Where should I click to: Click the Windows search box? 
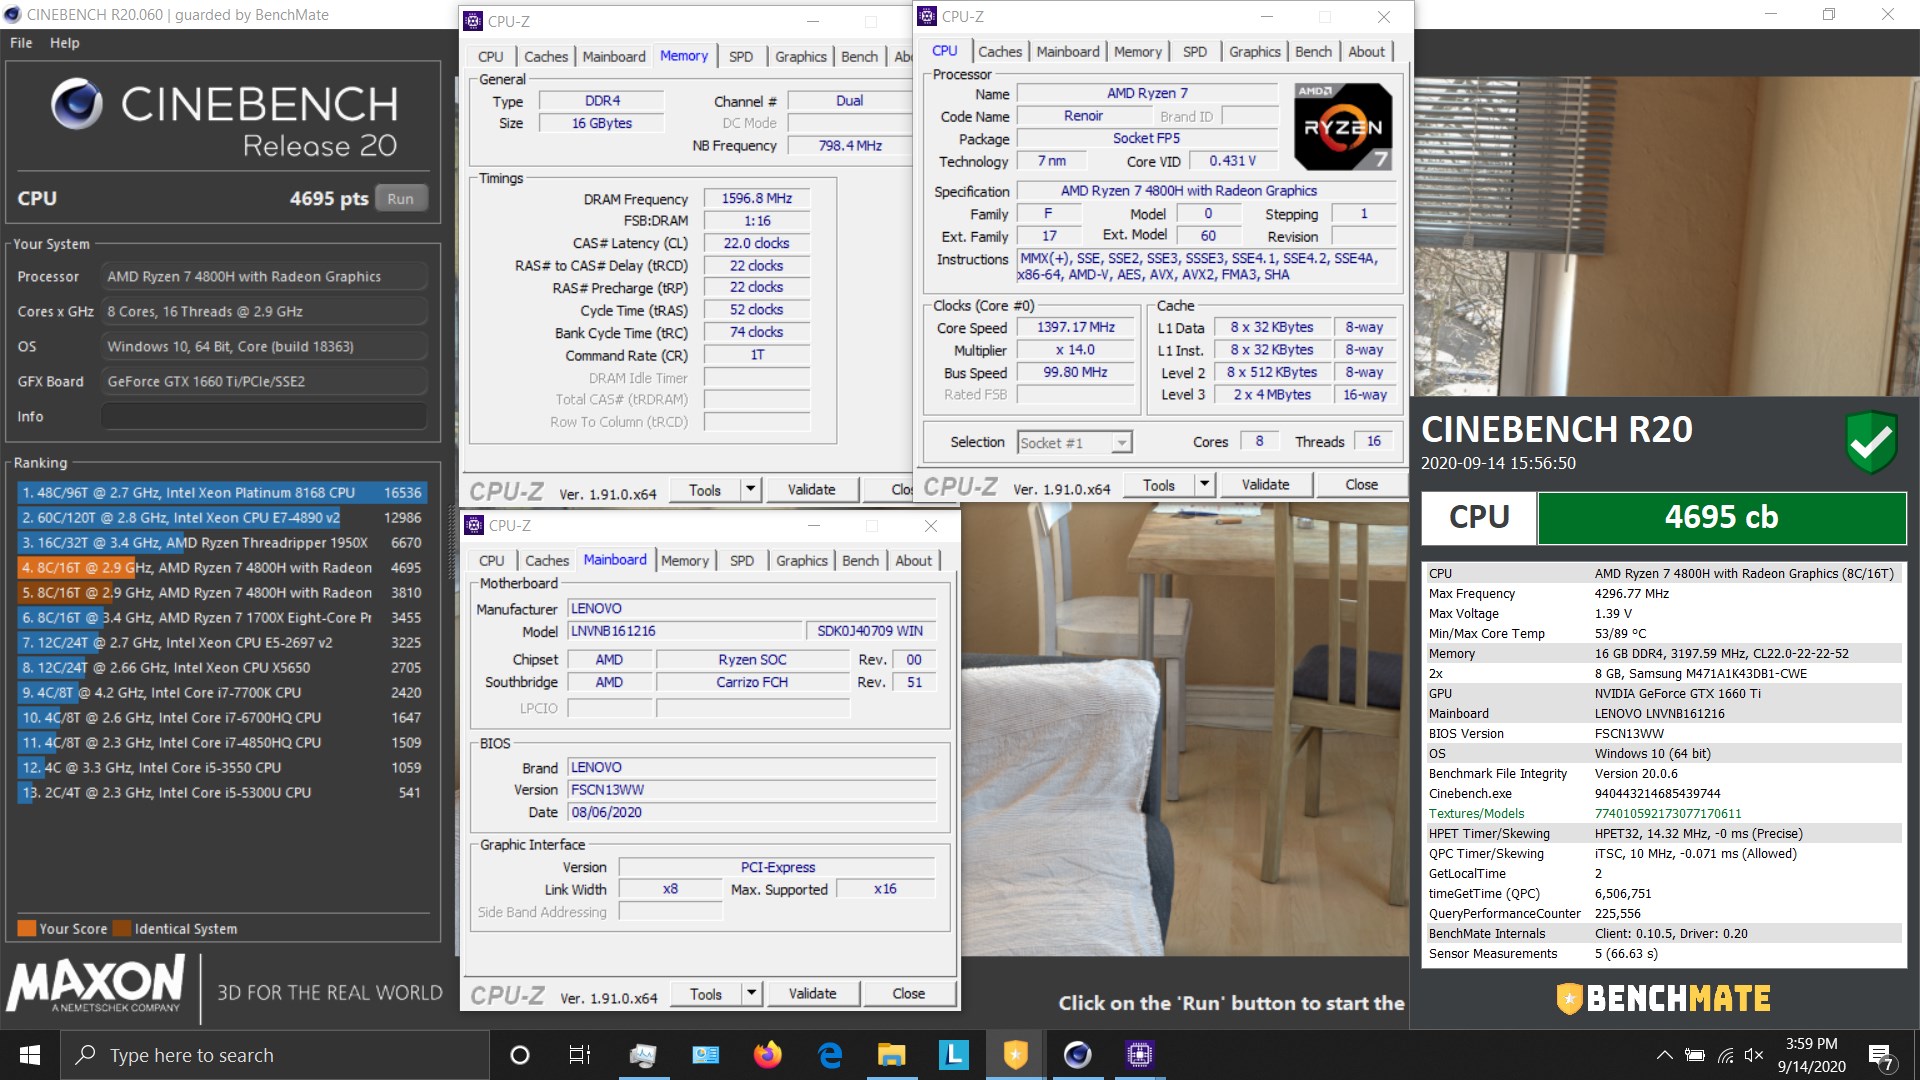(276, 1055)
